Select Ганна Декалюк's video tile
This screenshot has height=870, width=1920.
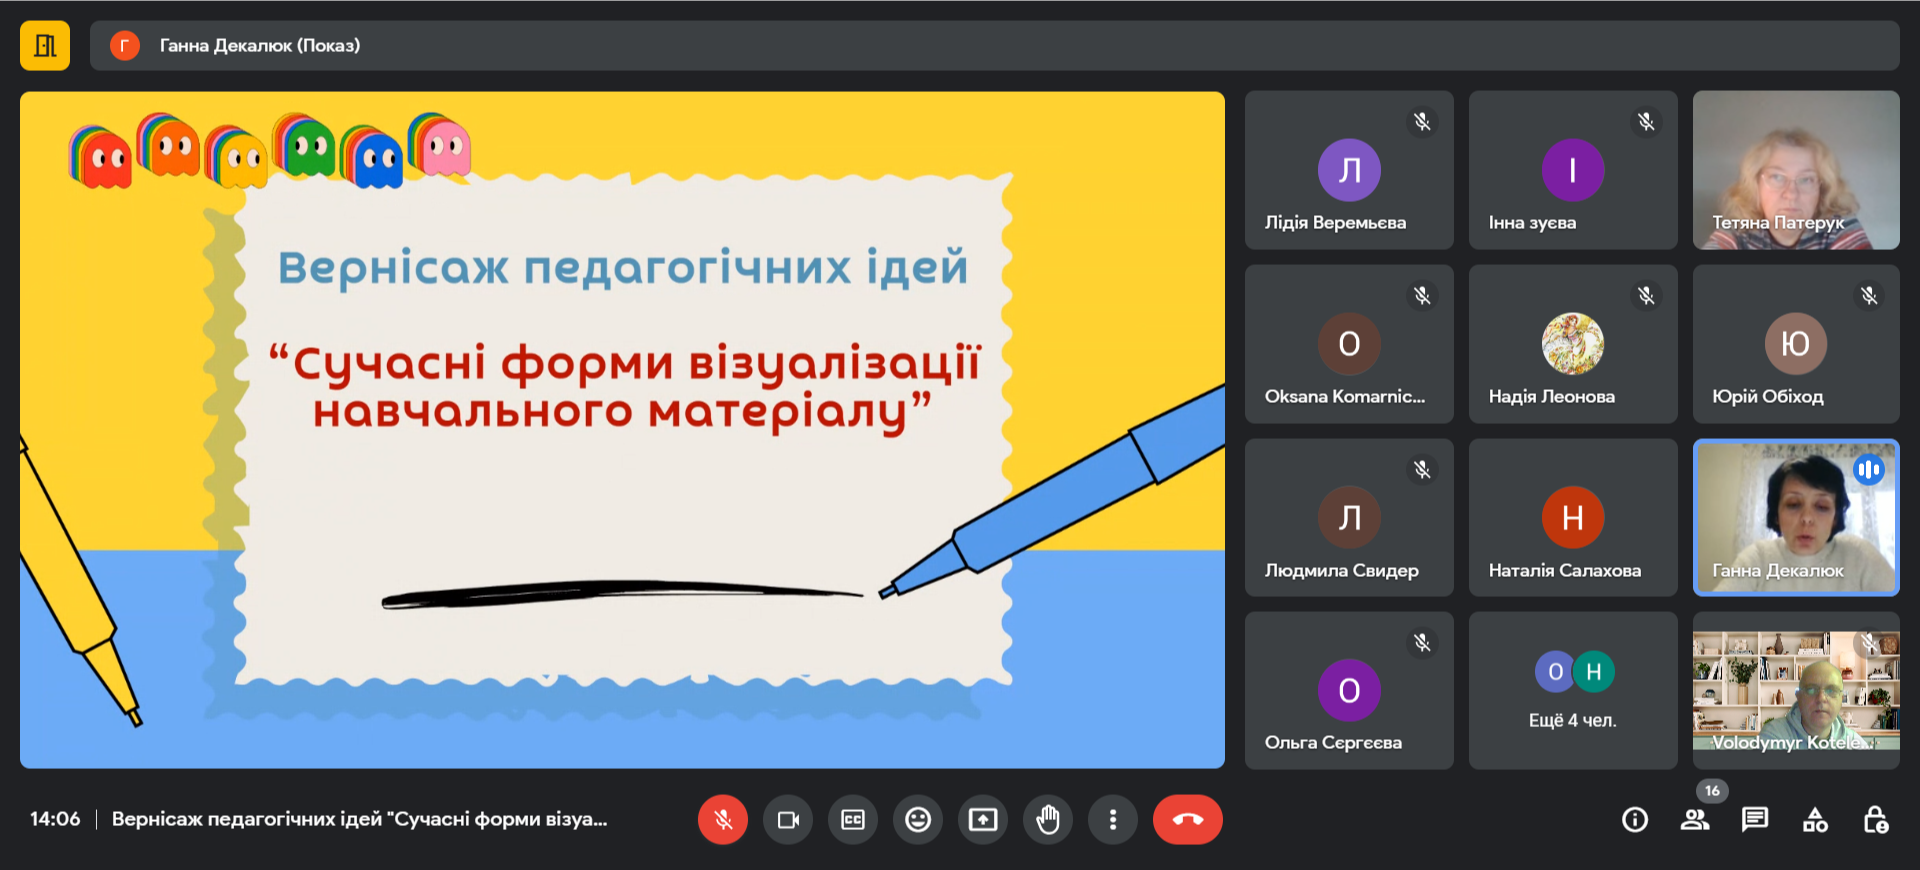1796,517
